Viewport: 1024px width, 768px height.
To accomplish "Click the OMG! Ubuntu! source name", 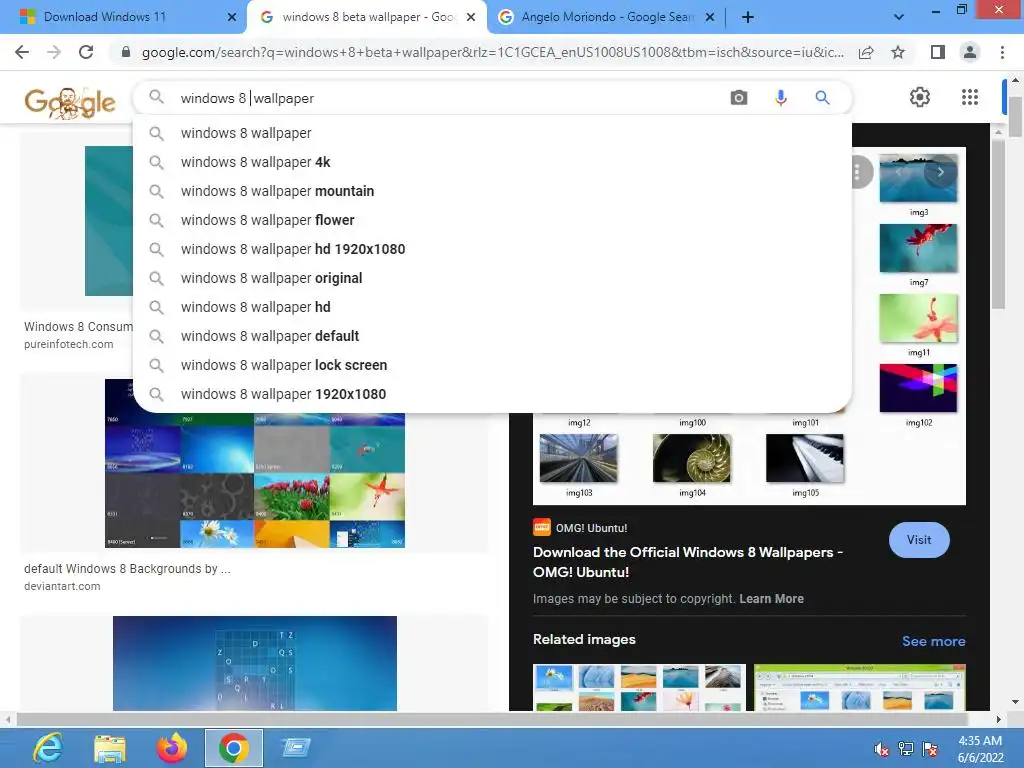I will point(591,528).
